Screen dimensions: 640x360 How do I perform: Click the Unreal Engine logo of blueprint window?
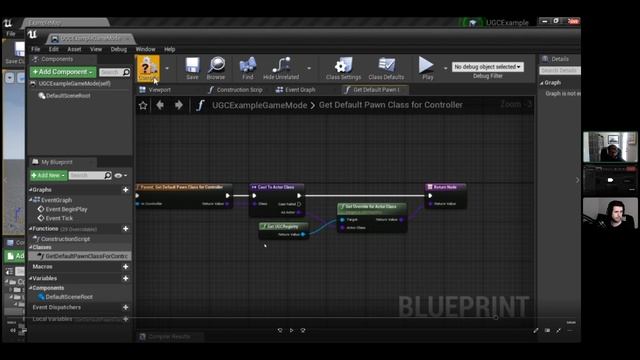[33, 34]
